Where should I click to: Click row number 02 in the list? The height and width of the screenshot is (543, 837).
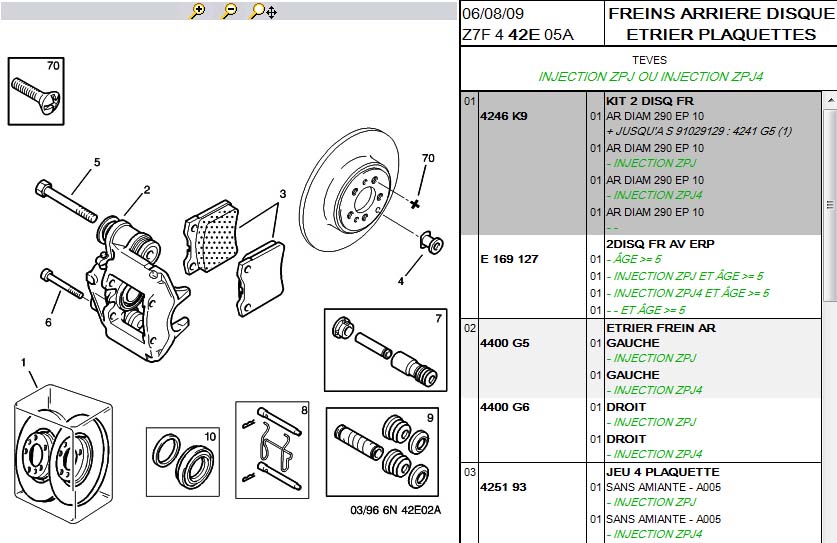[470, 328]
